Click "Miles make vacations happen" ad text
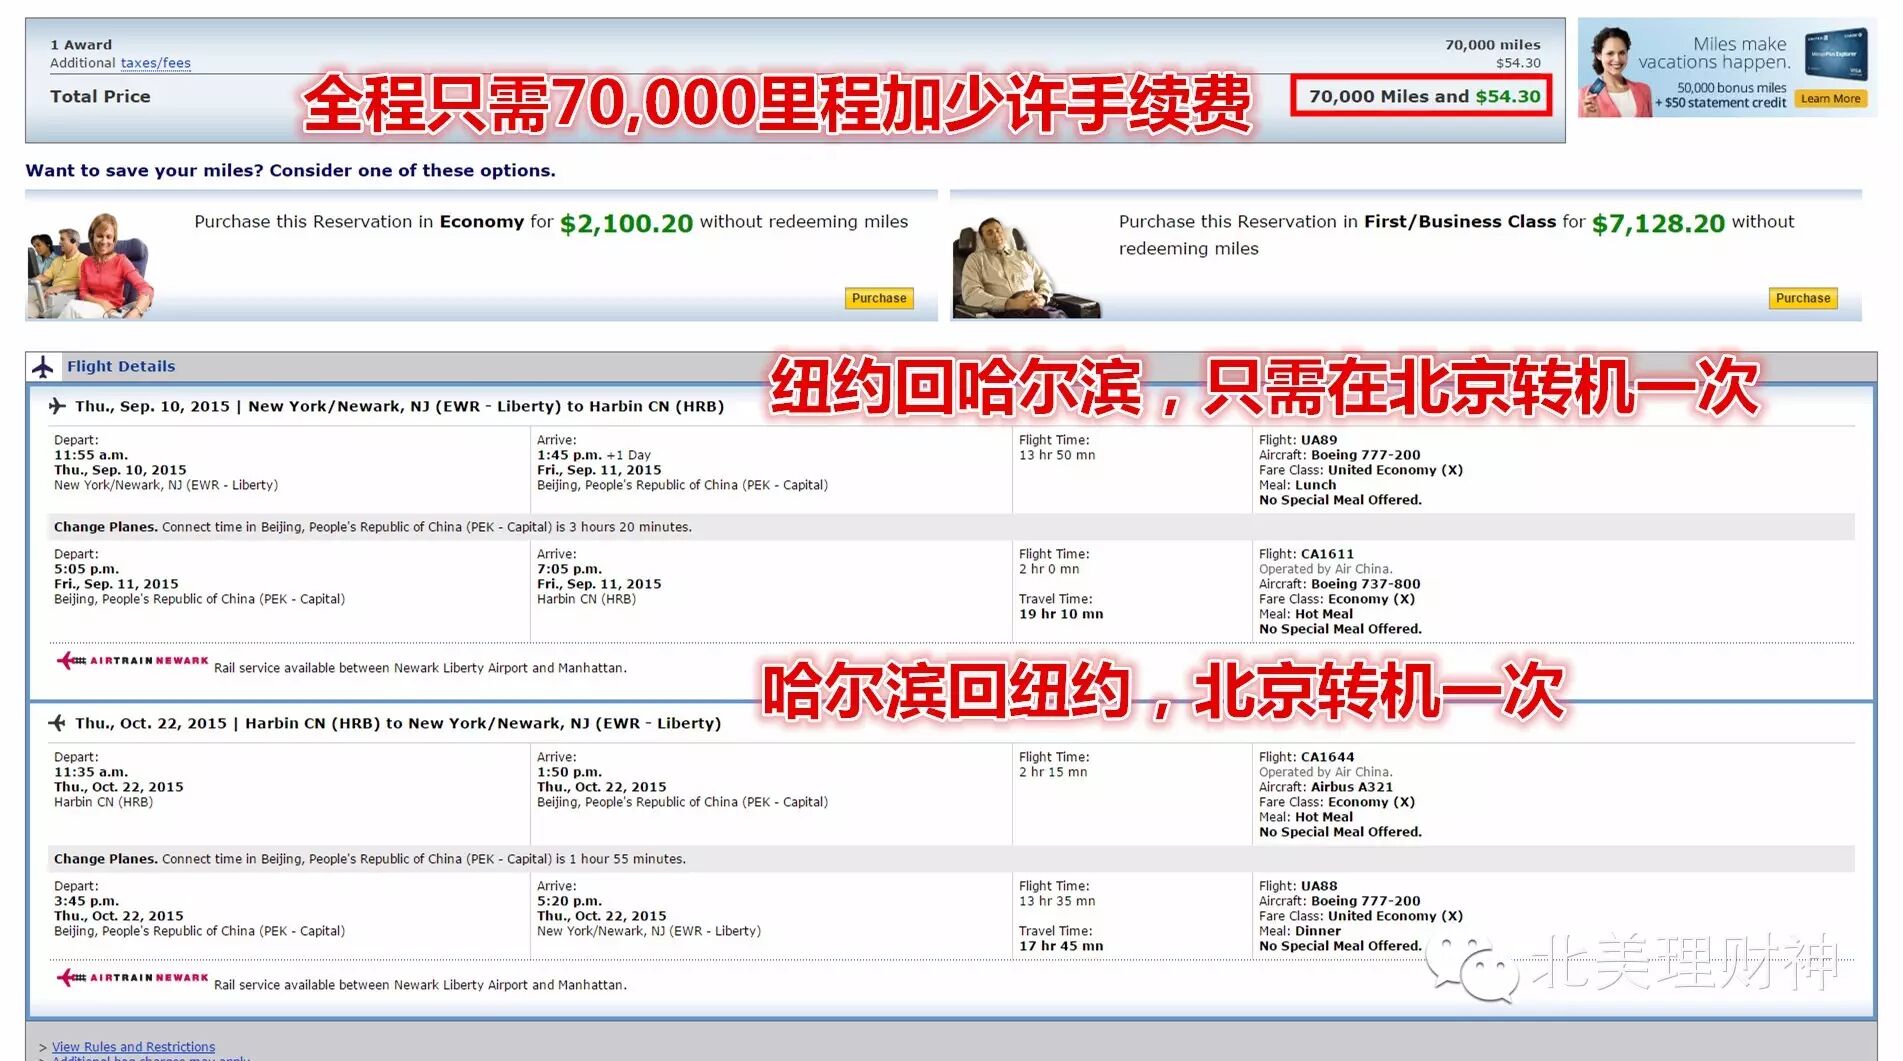 1714,53
